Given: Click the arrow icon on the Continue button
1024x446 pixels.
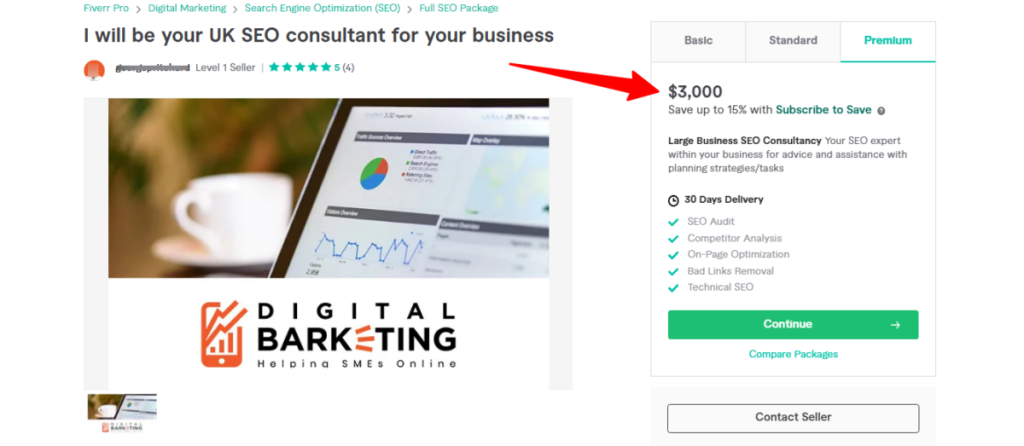Looking at the screenshot, I should tap(895, 325).
